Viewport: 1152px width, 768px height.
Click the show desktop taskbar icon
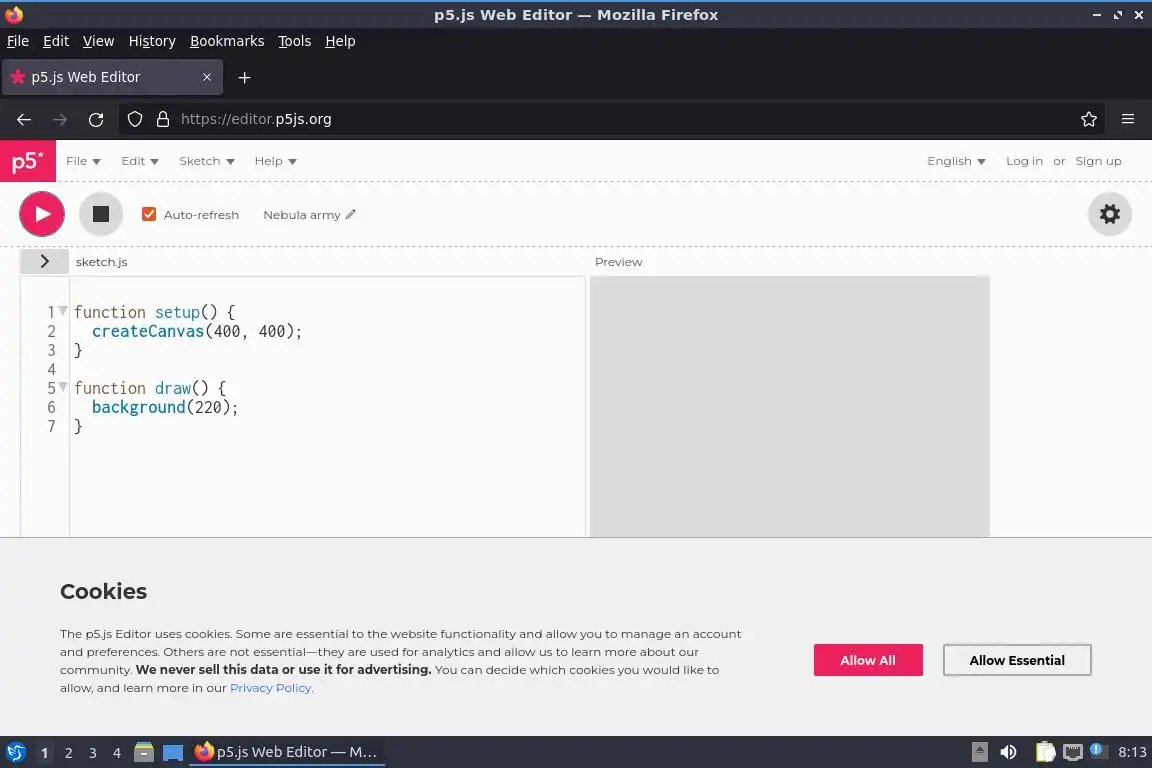tap(173, 752)
